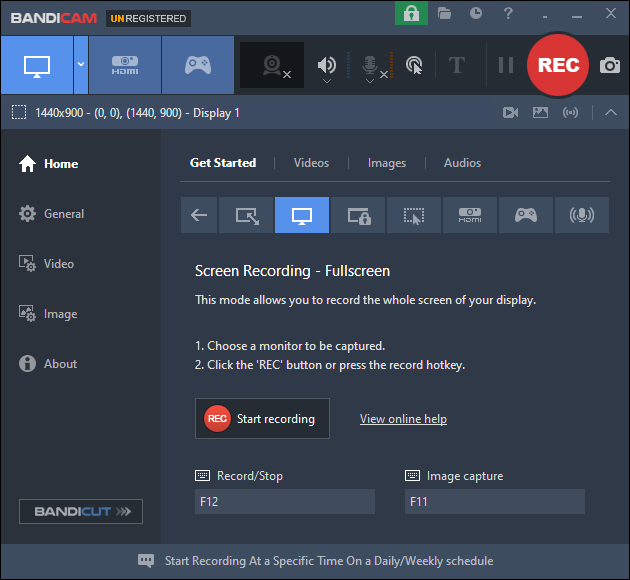Click the video camera status icon
Image resolution: width=630 pixels, height=580 pixels.
click(511, 112)
